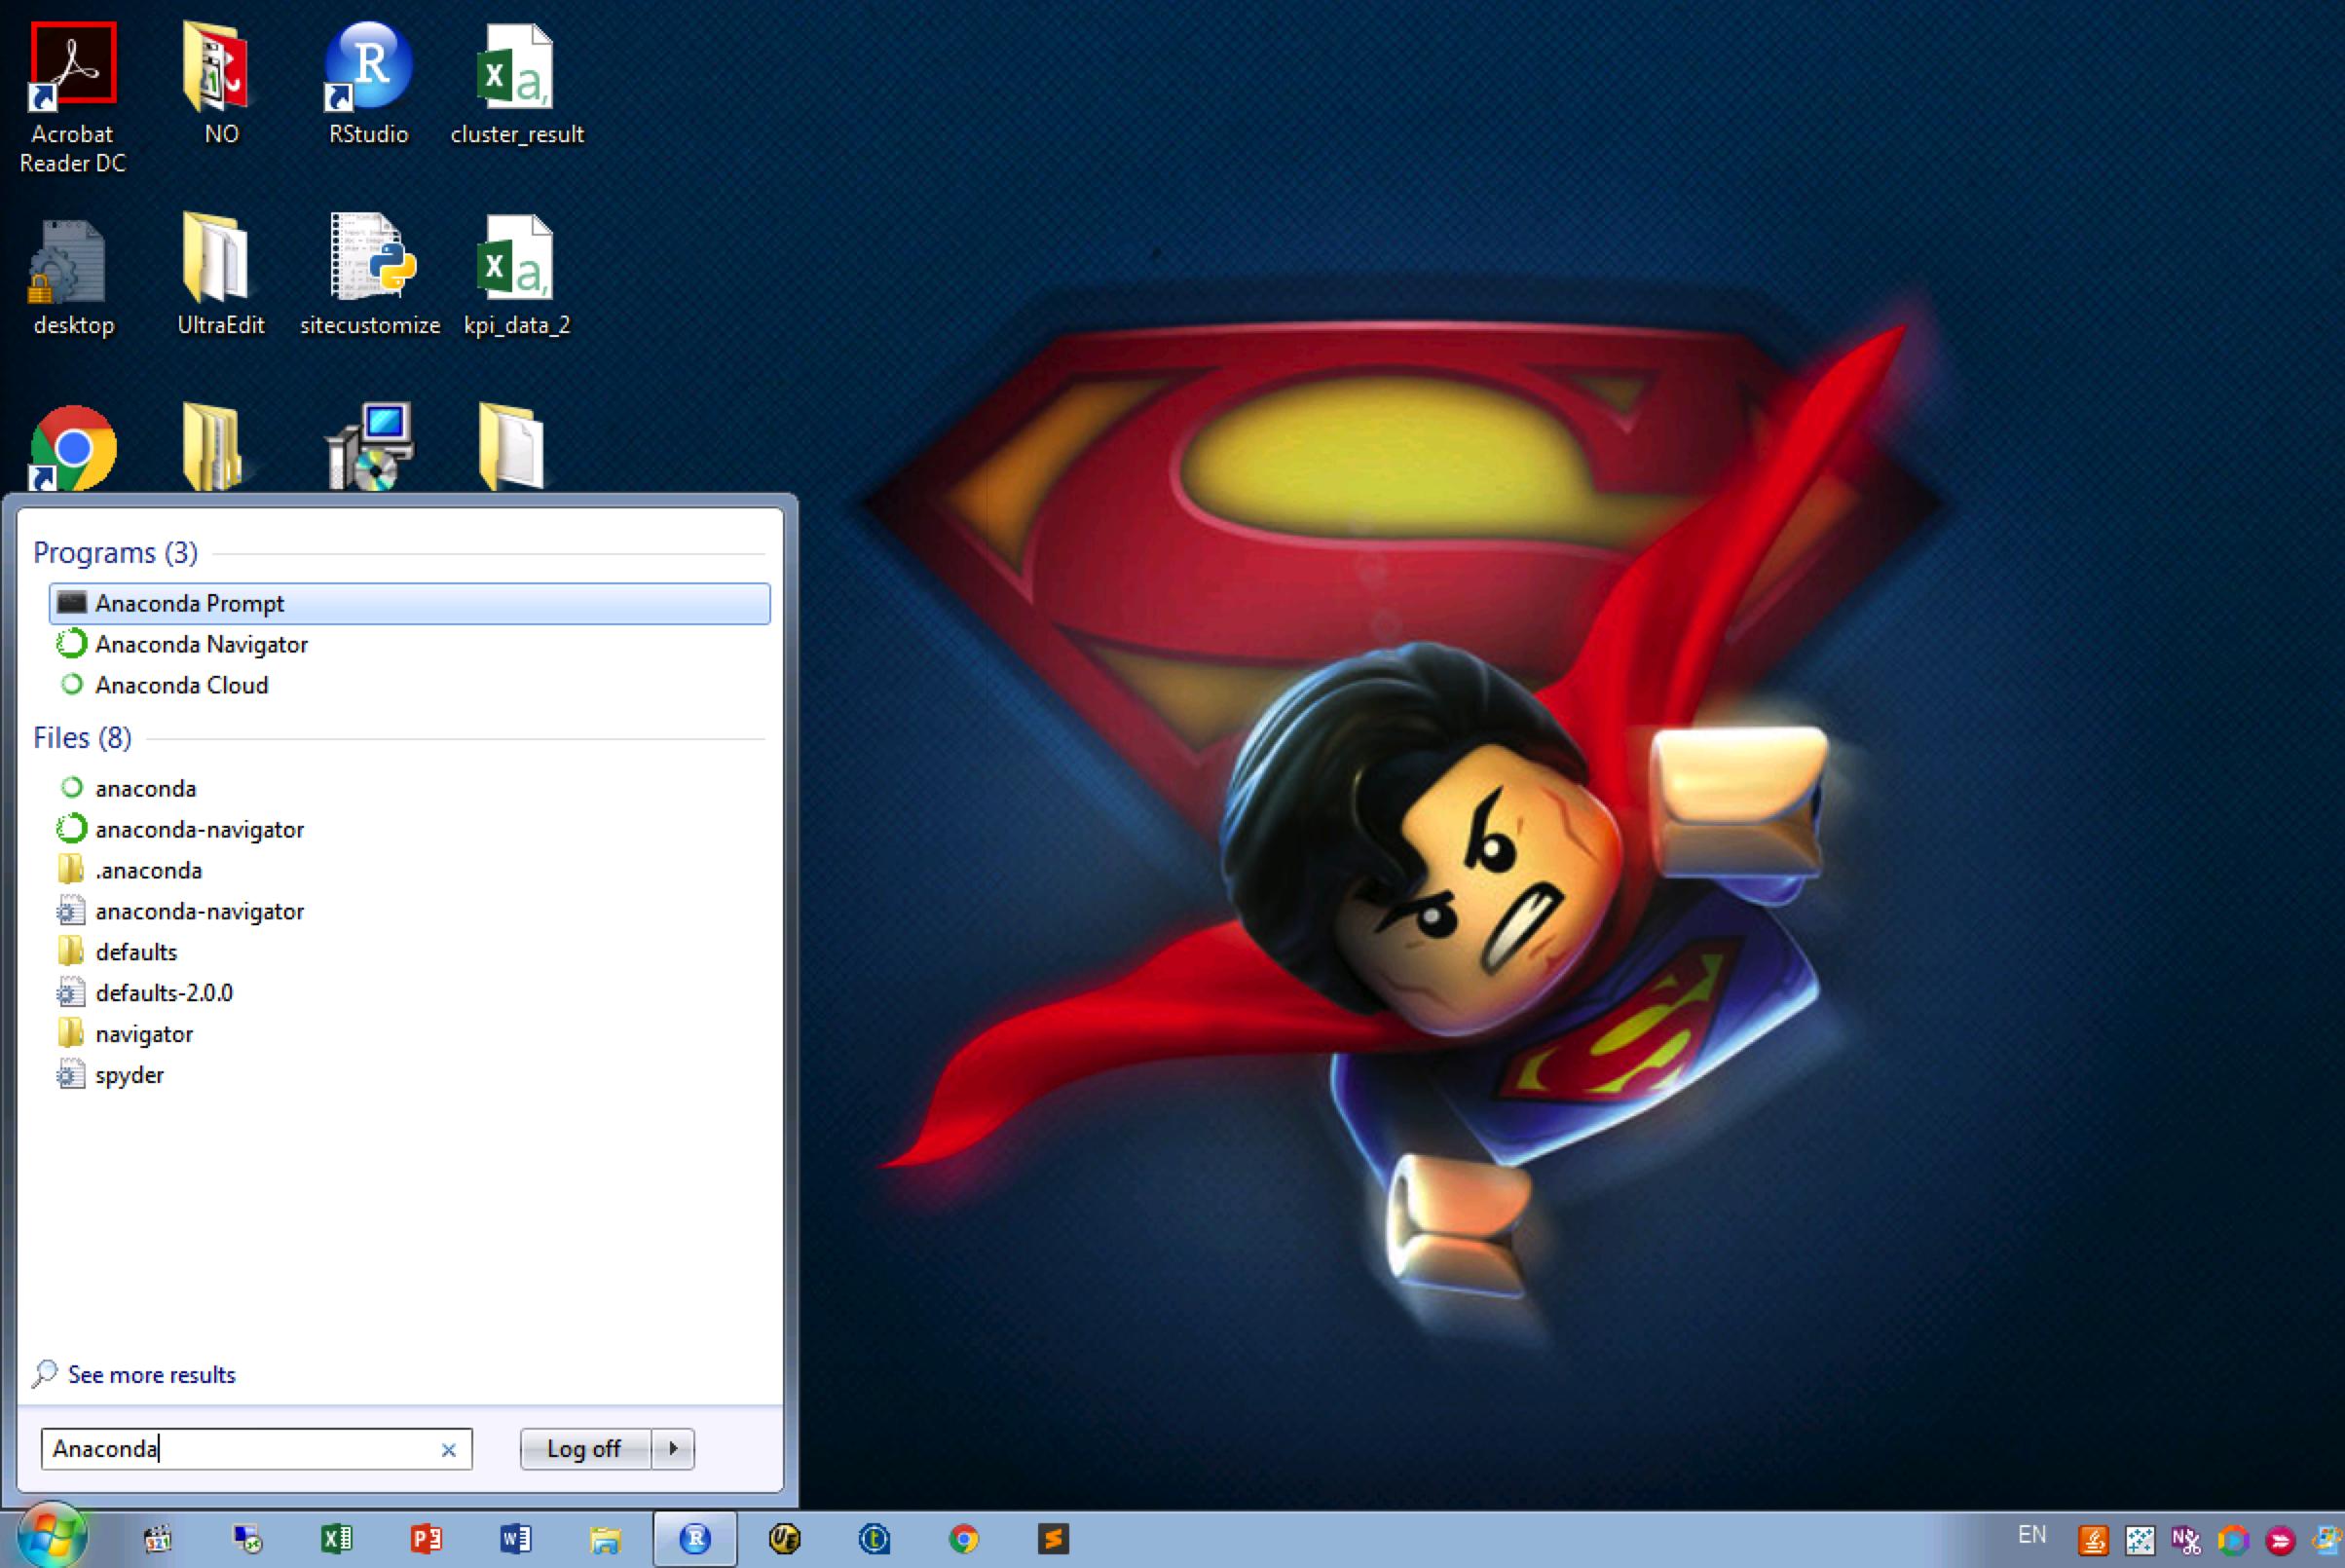
Task: Select the 'desktop' settings file icon
Action: click(x=73, y=277)
